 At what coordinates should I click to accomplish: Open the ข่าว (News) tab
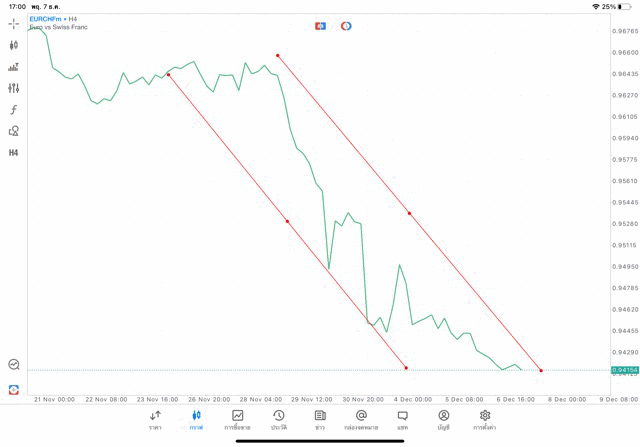(320, 419)
